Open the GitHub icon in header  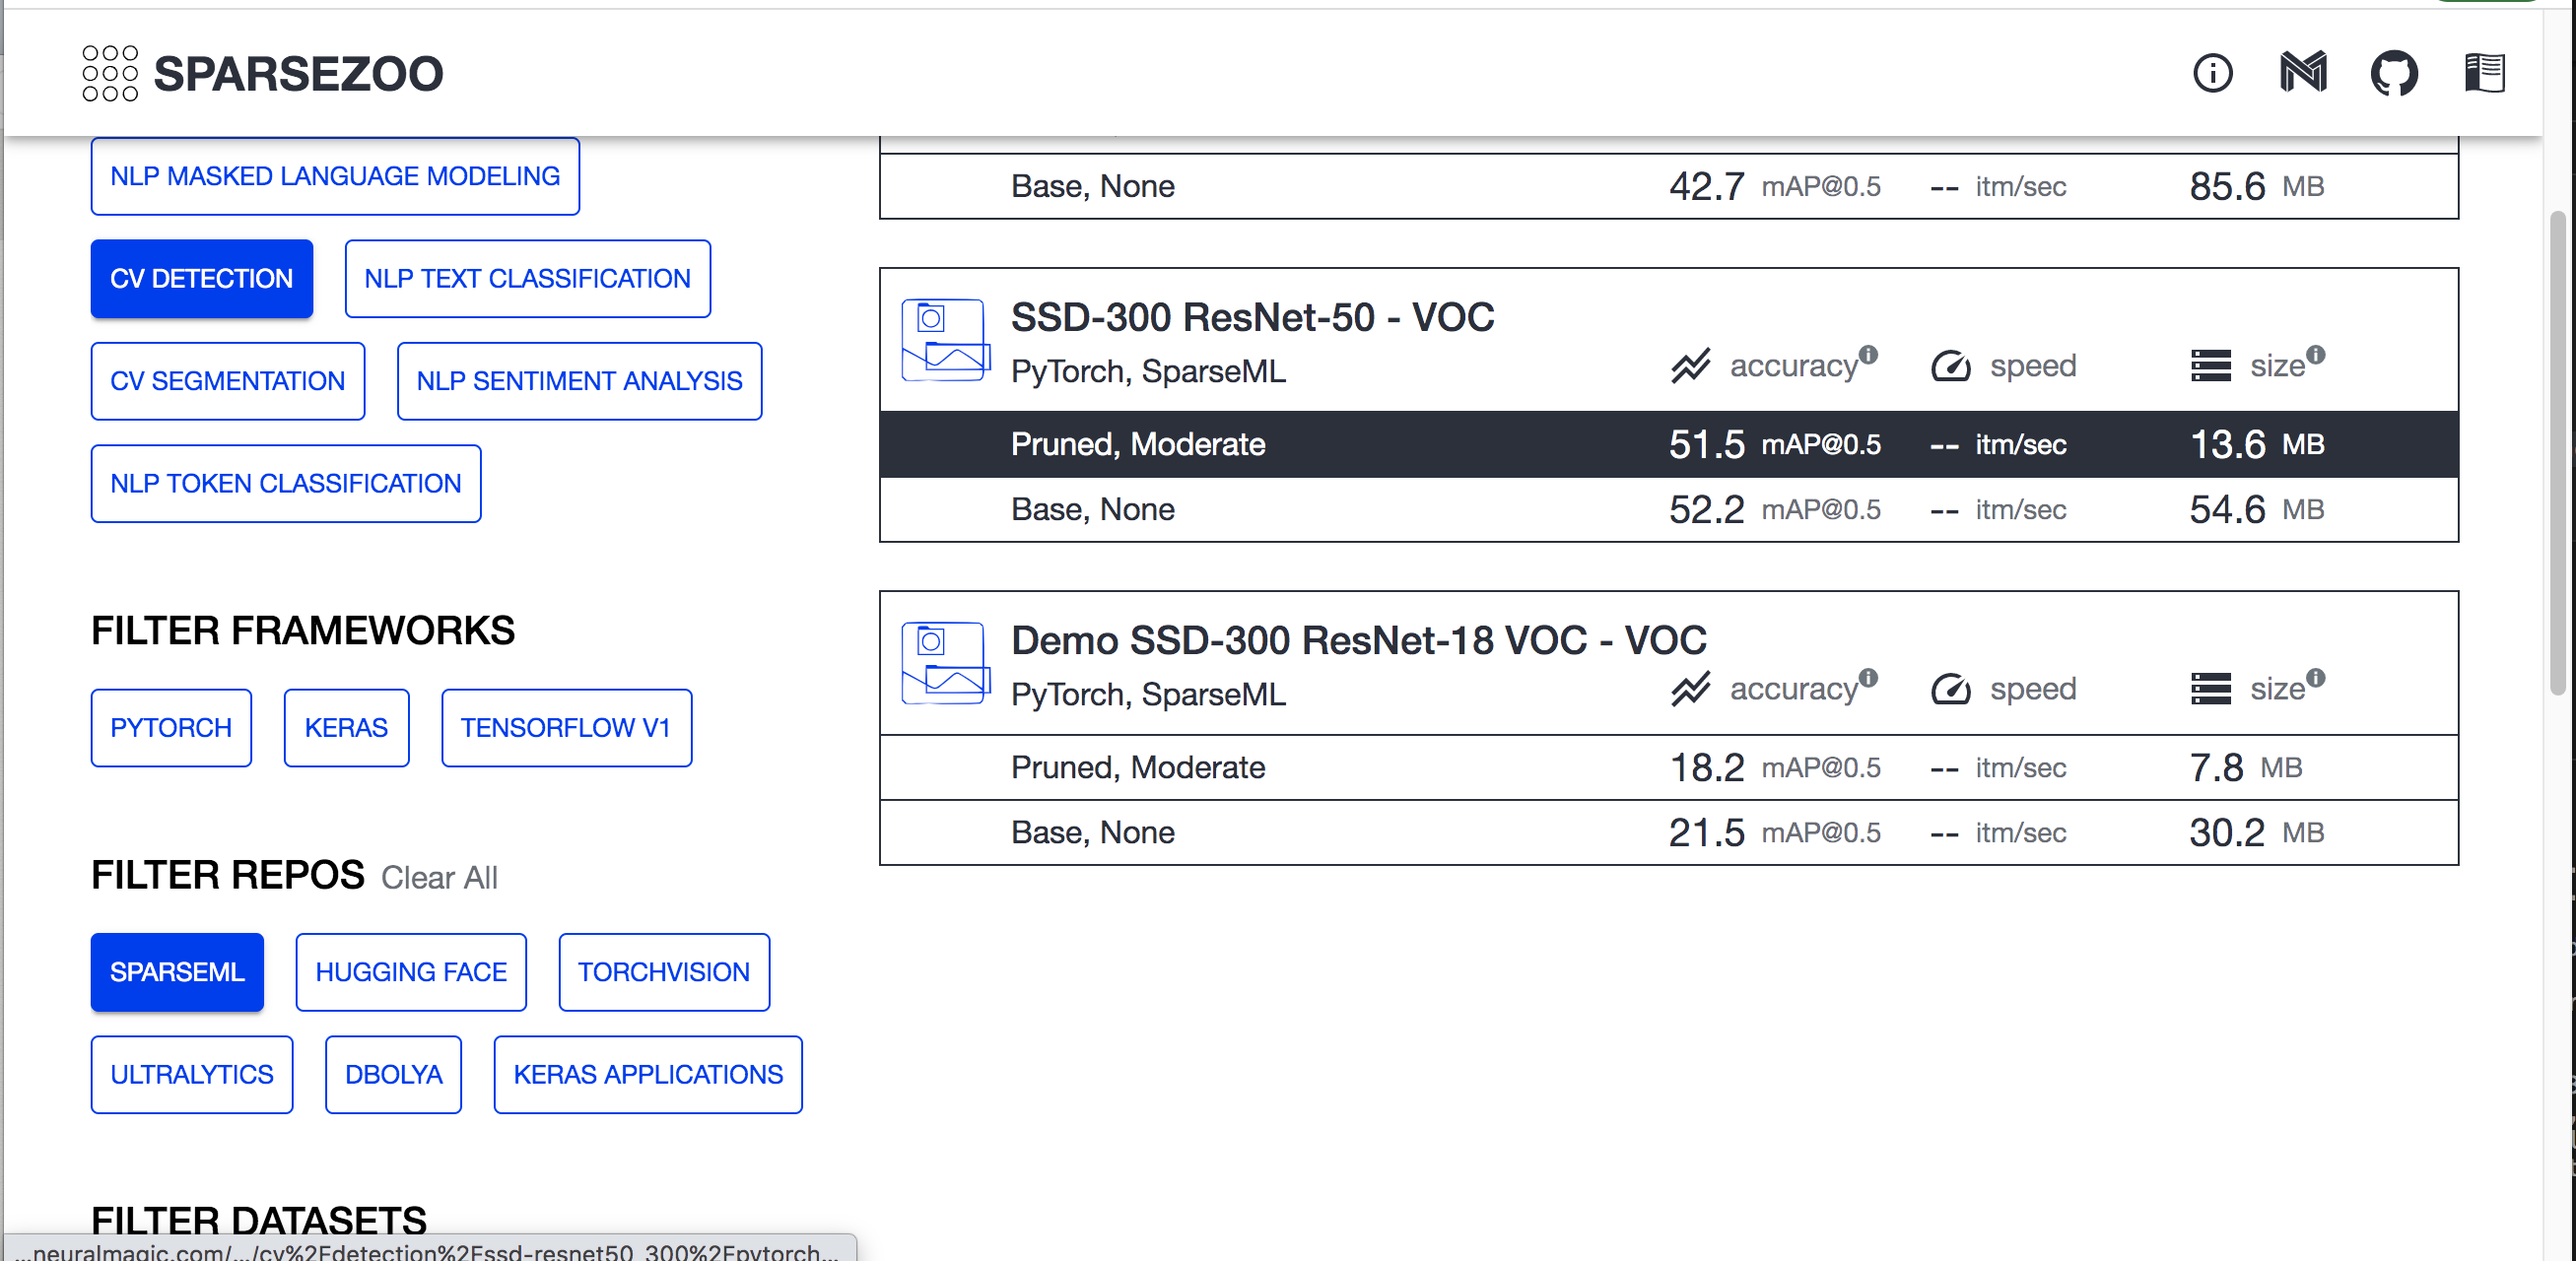(2393, 73)
